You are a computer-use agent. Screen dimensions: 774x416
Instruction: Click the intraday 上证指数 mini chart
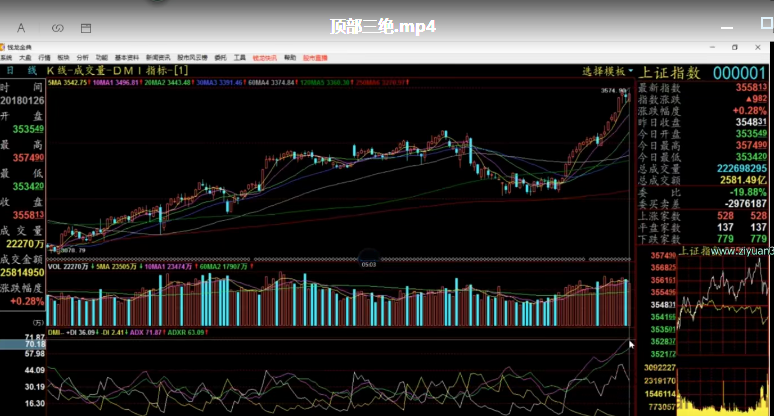click(722, 306)
